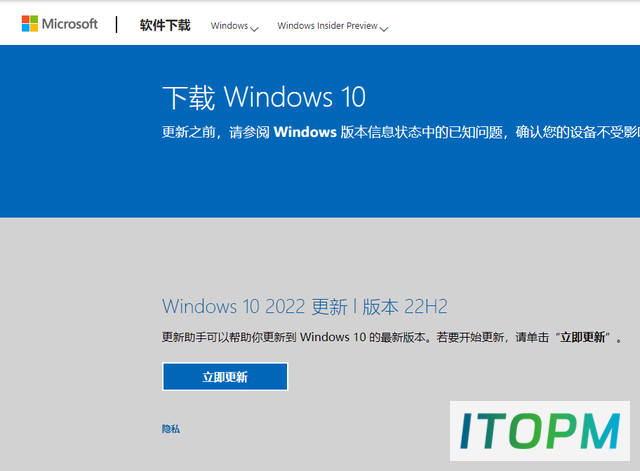Open the 隐私 privacy link
The width and height of the screenshot is (640, 471).
(x=171, y=429)
